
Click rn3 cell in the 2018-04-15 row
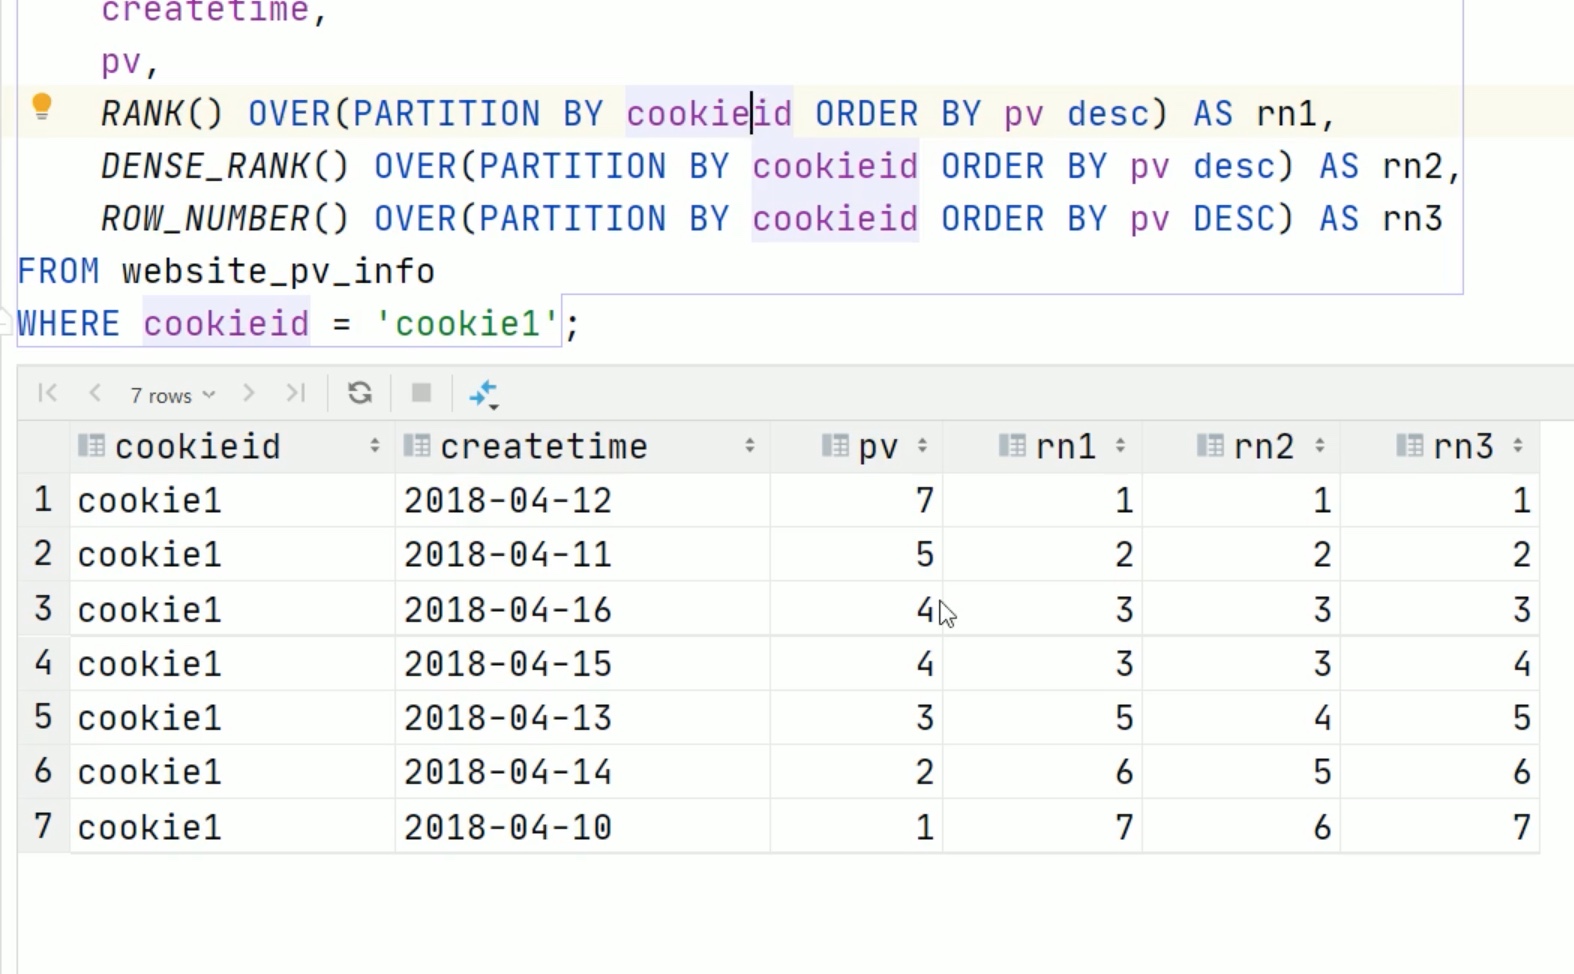(1440, 663)
